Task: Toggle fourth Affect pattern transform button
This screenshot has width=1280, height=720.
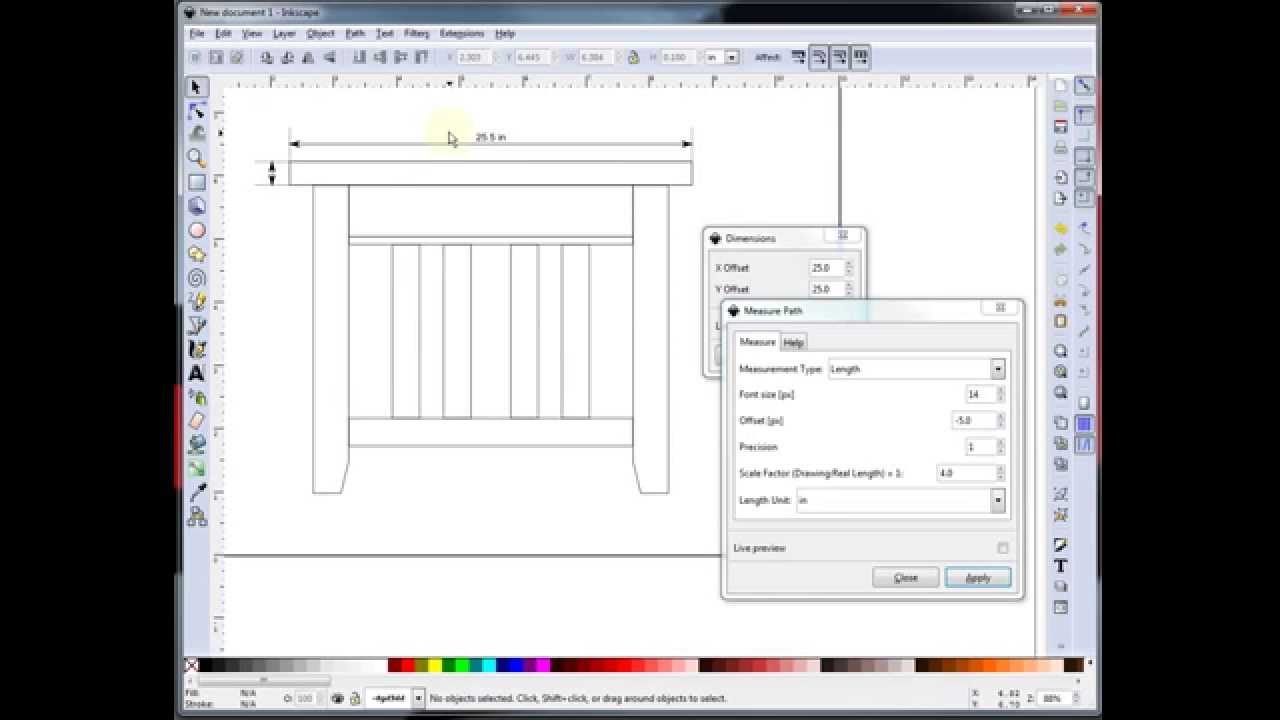Action: [861, 58]
